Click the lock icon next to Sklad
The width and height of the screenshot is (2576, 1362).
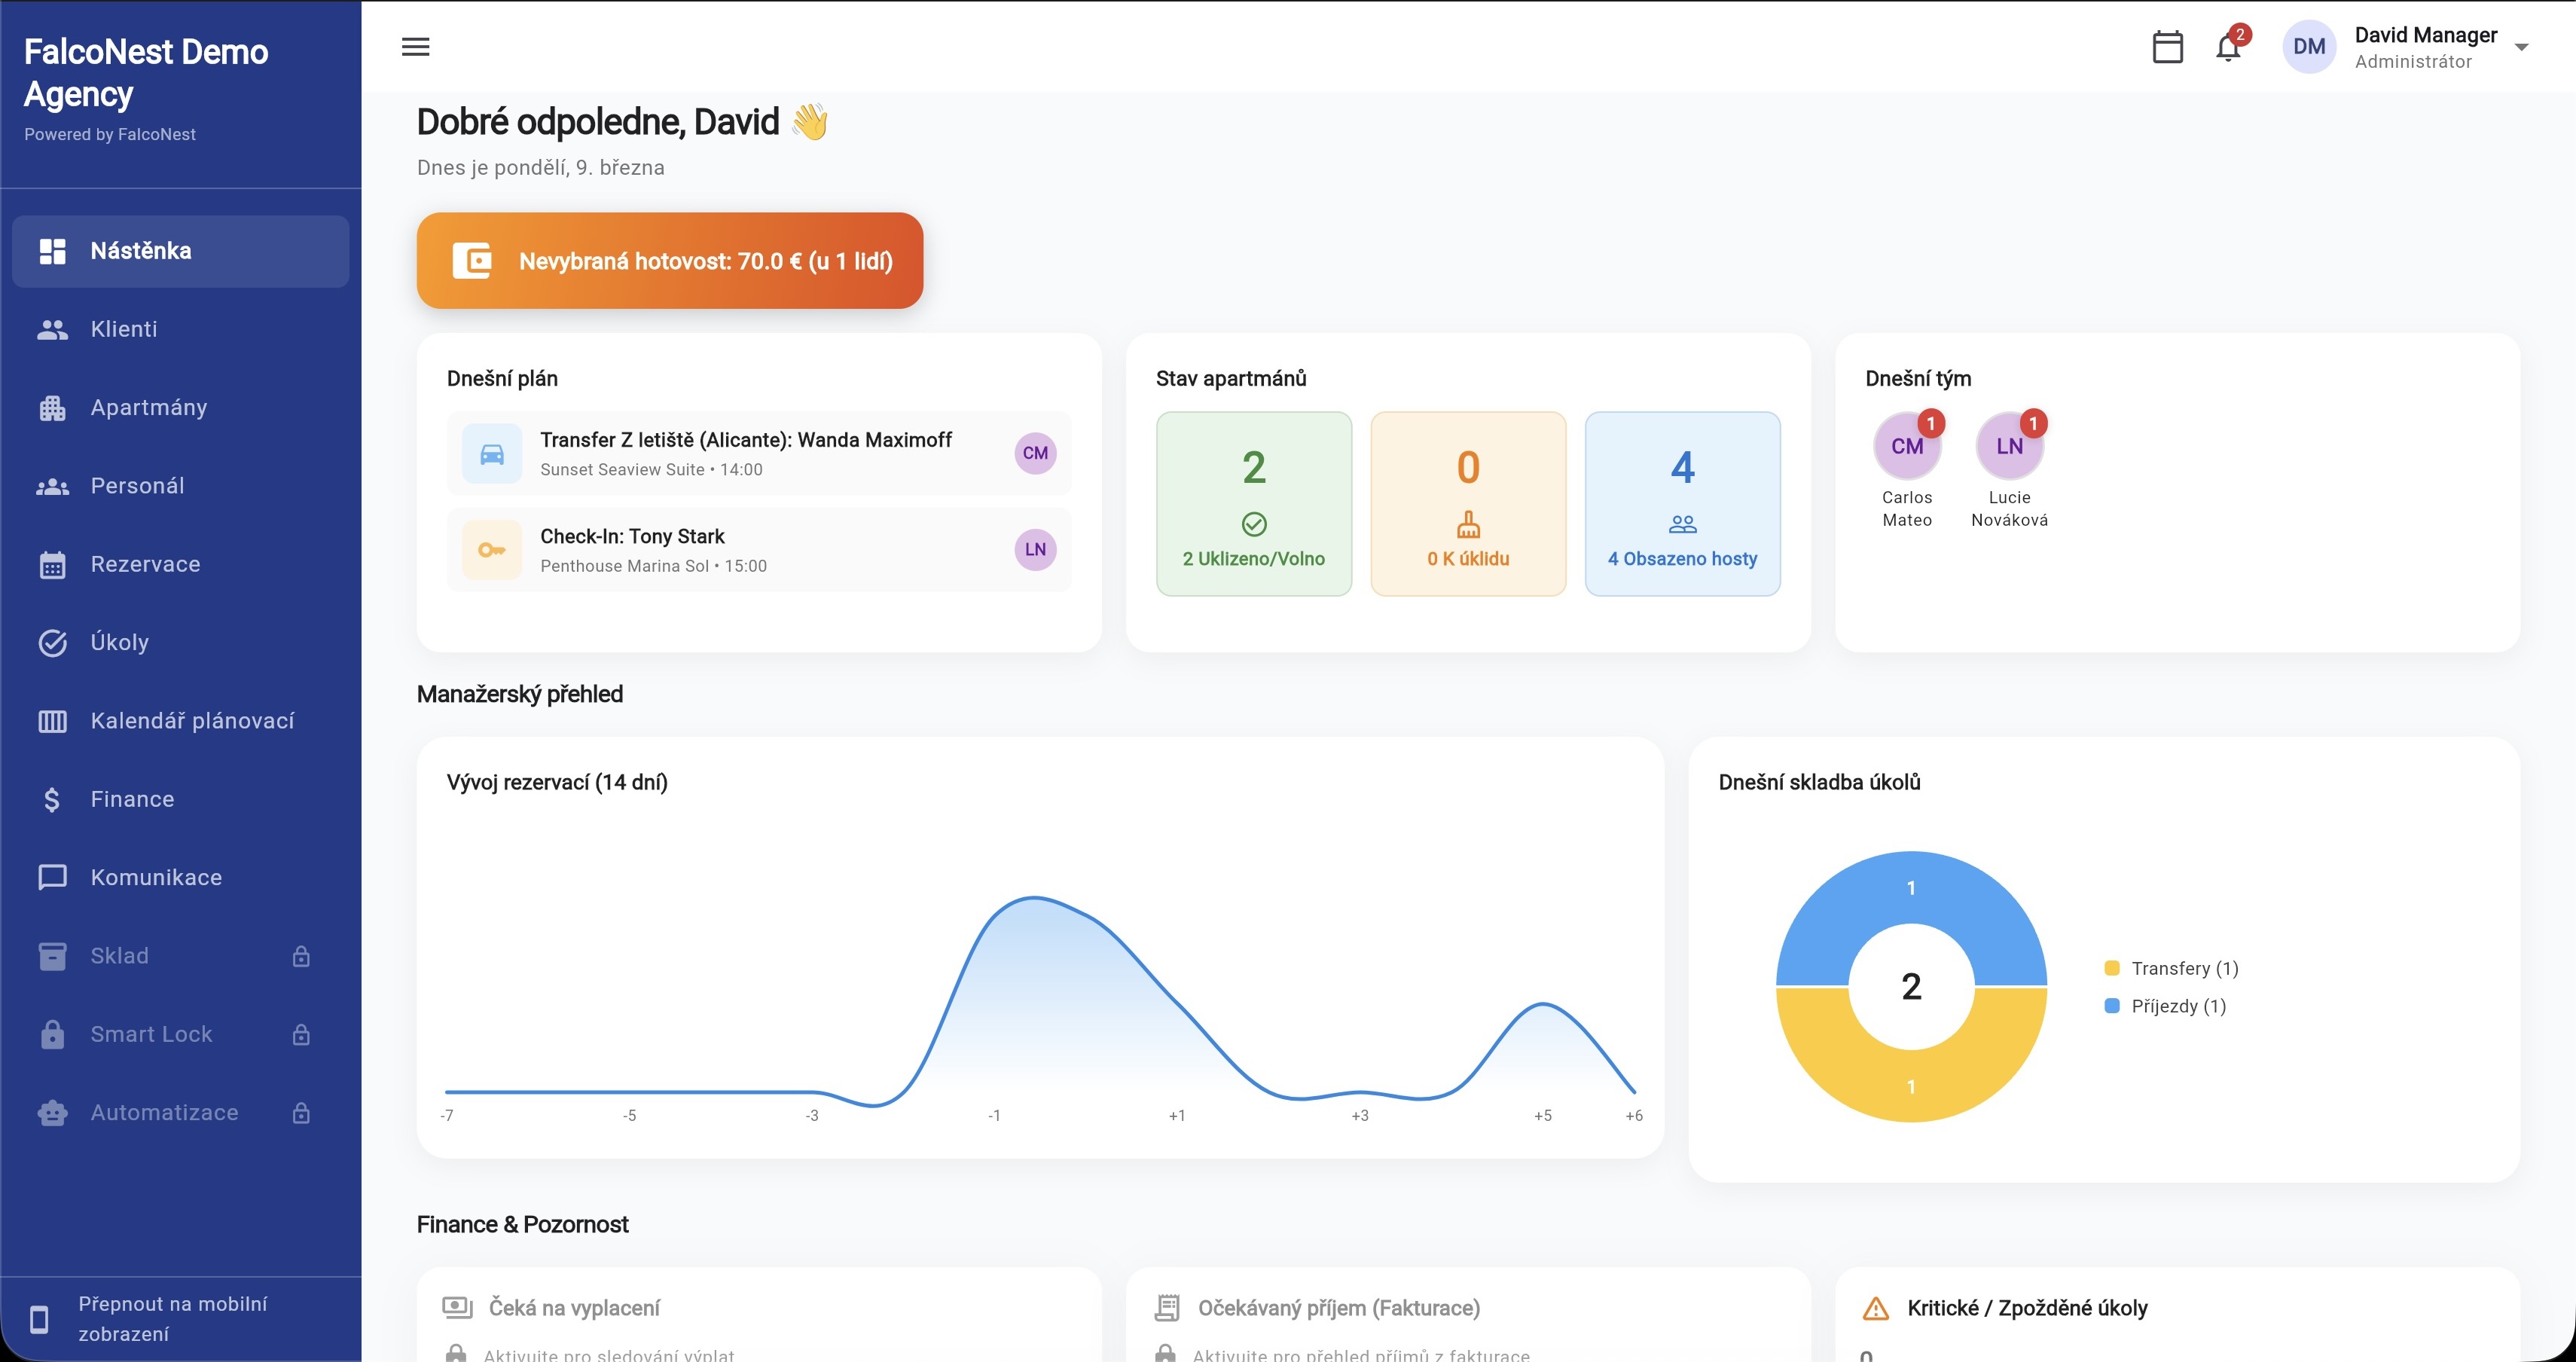tap(301, 956)
